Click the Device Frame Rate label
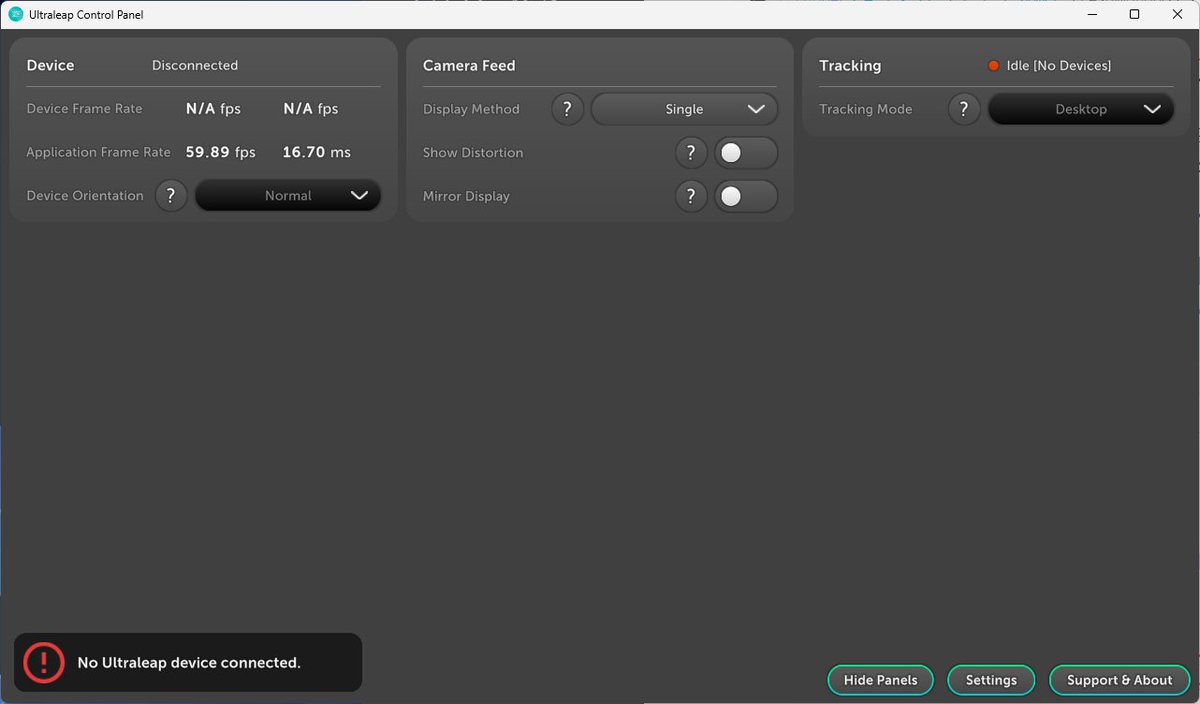Image resolution: width=1200 pixels, height=704 pixels. [x=84, y=109]
